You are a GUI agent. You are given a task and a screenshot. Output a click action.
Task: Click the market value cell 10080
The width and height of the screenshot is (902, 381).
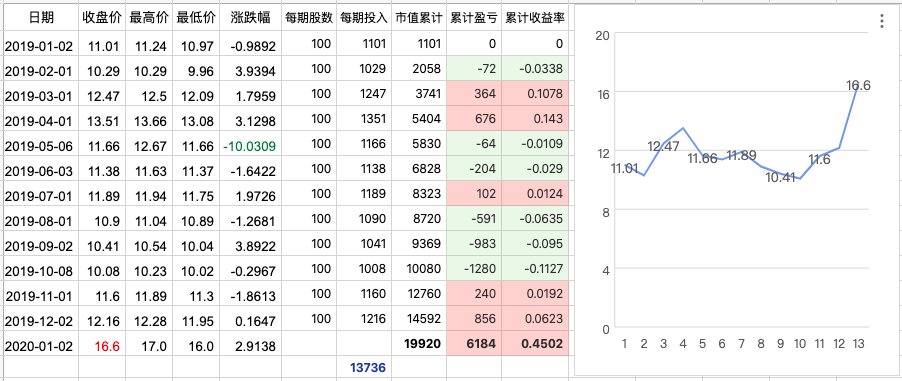[x=419, y=268]
